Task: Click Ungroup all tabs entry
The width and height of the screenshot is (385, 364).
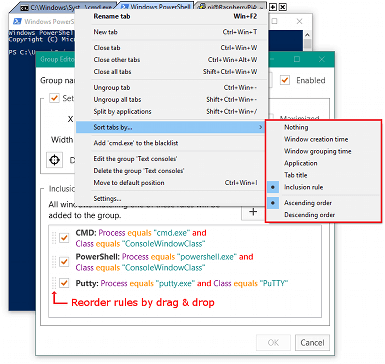Action: coord(171,100)
